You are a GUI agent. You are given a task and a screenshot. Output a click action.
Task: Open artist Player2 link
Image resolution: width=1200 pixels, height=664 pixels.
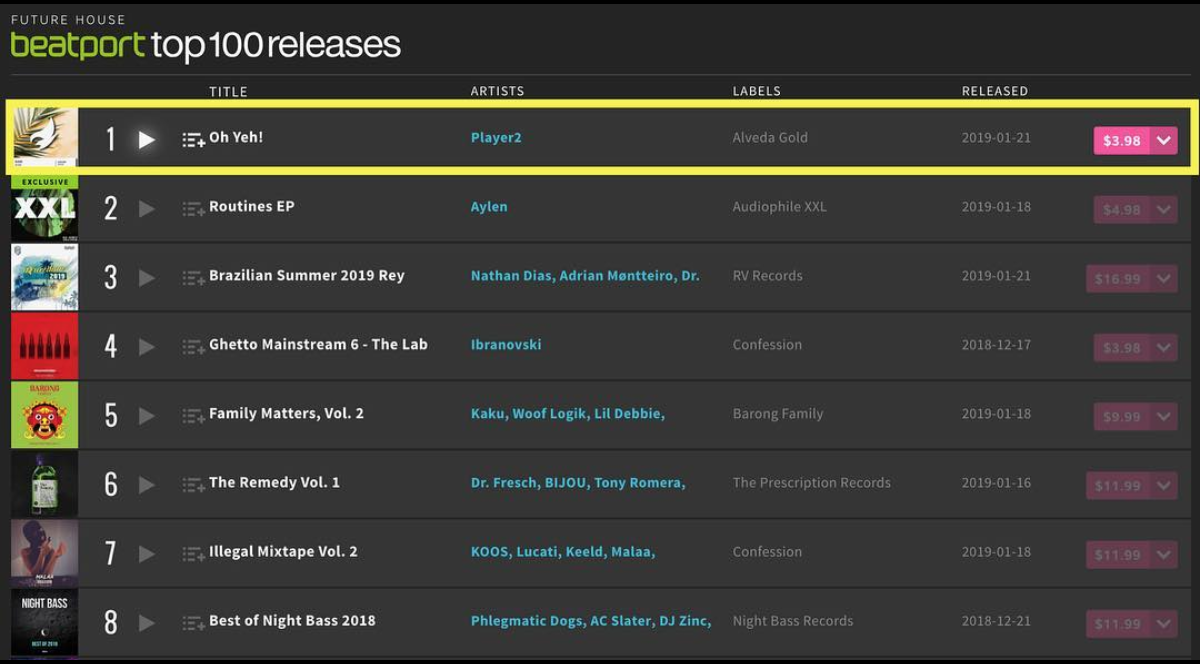click(x=496, y=138)
